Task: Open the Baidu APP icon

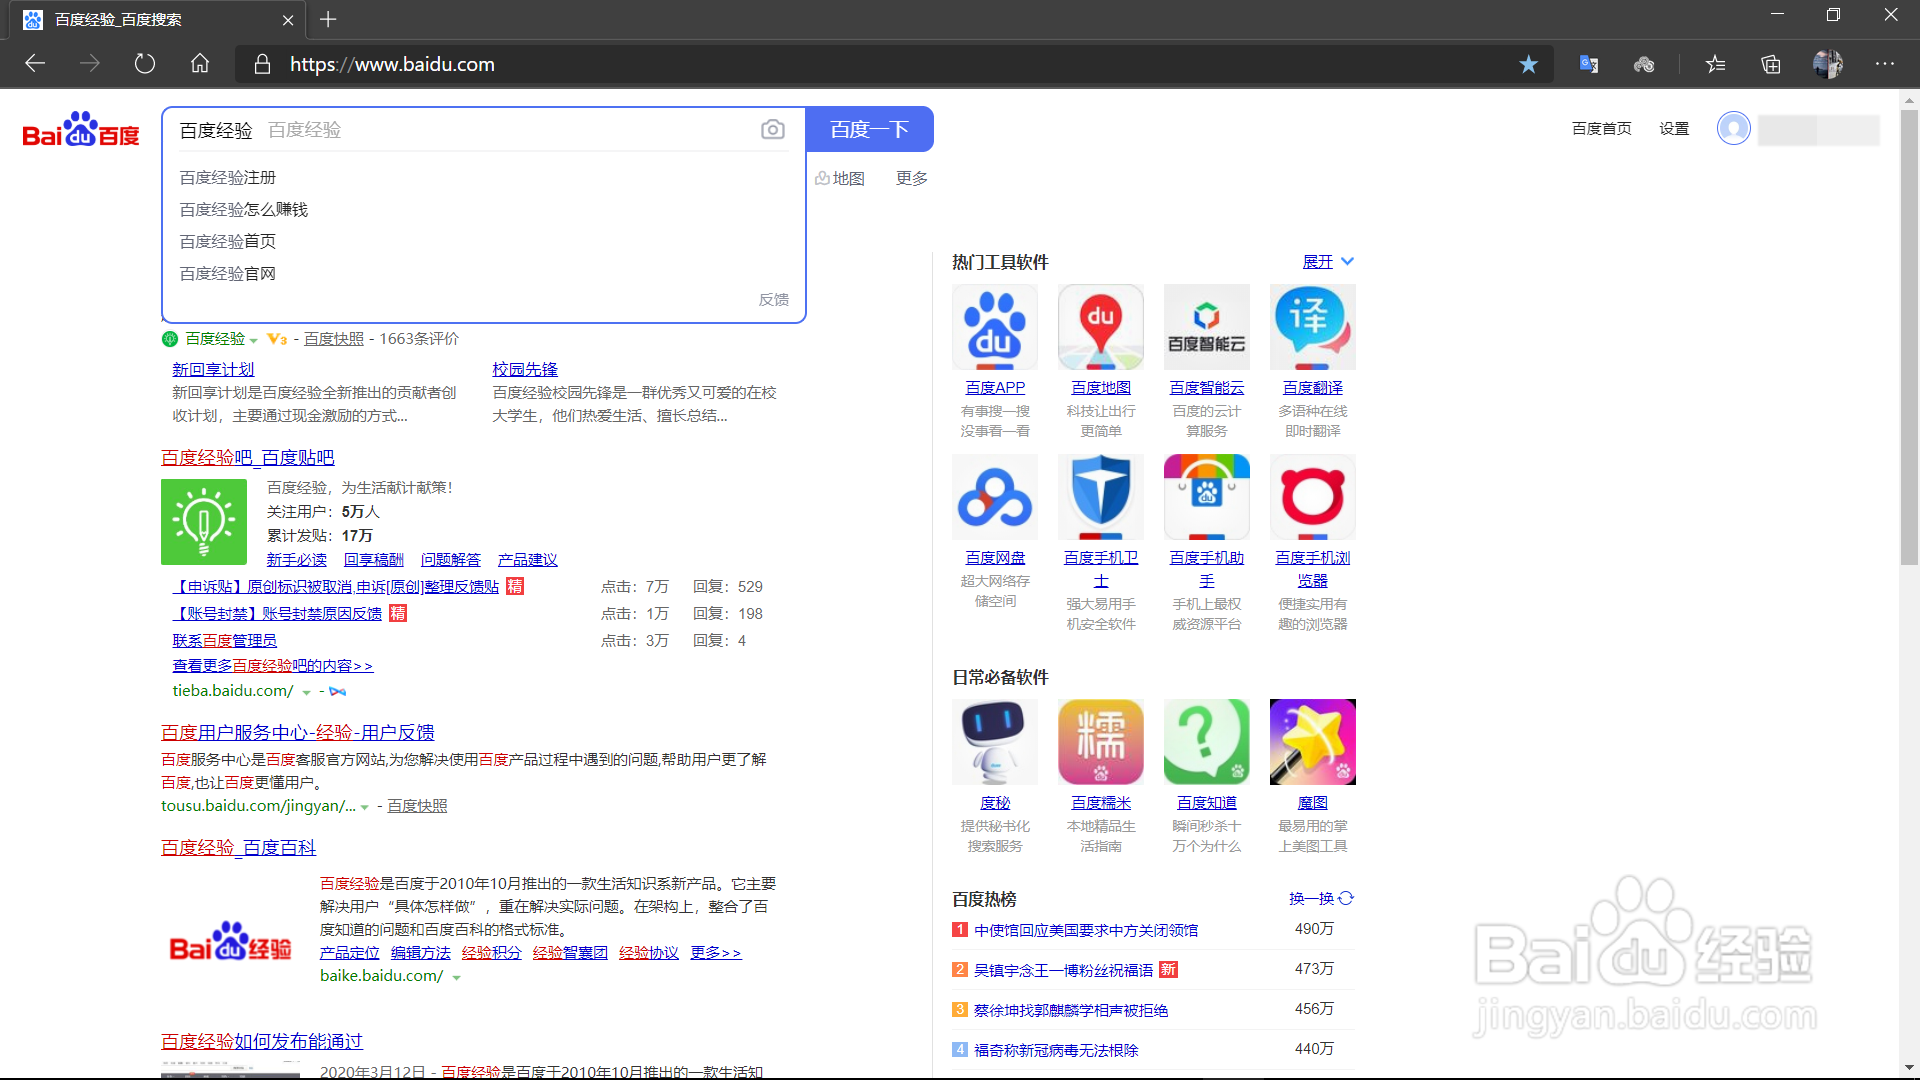Action: tap(994, 327)
